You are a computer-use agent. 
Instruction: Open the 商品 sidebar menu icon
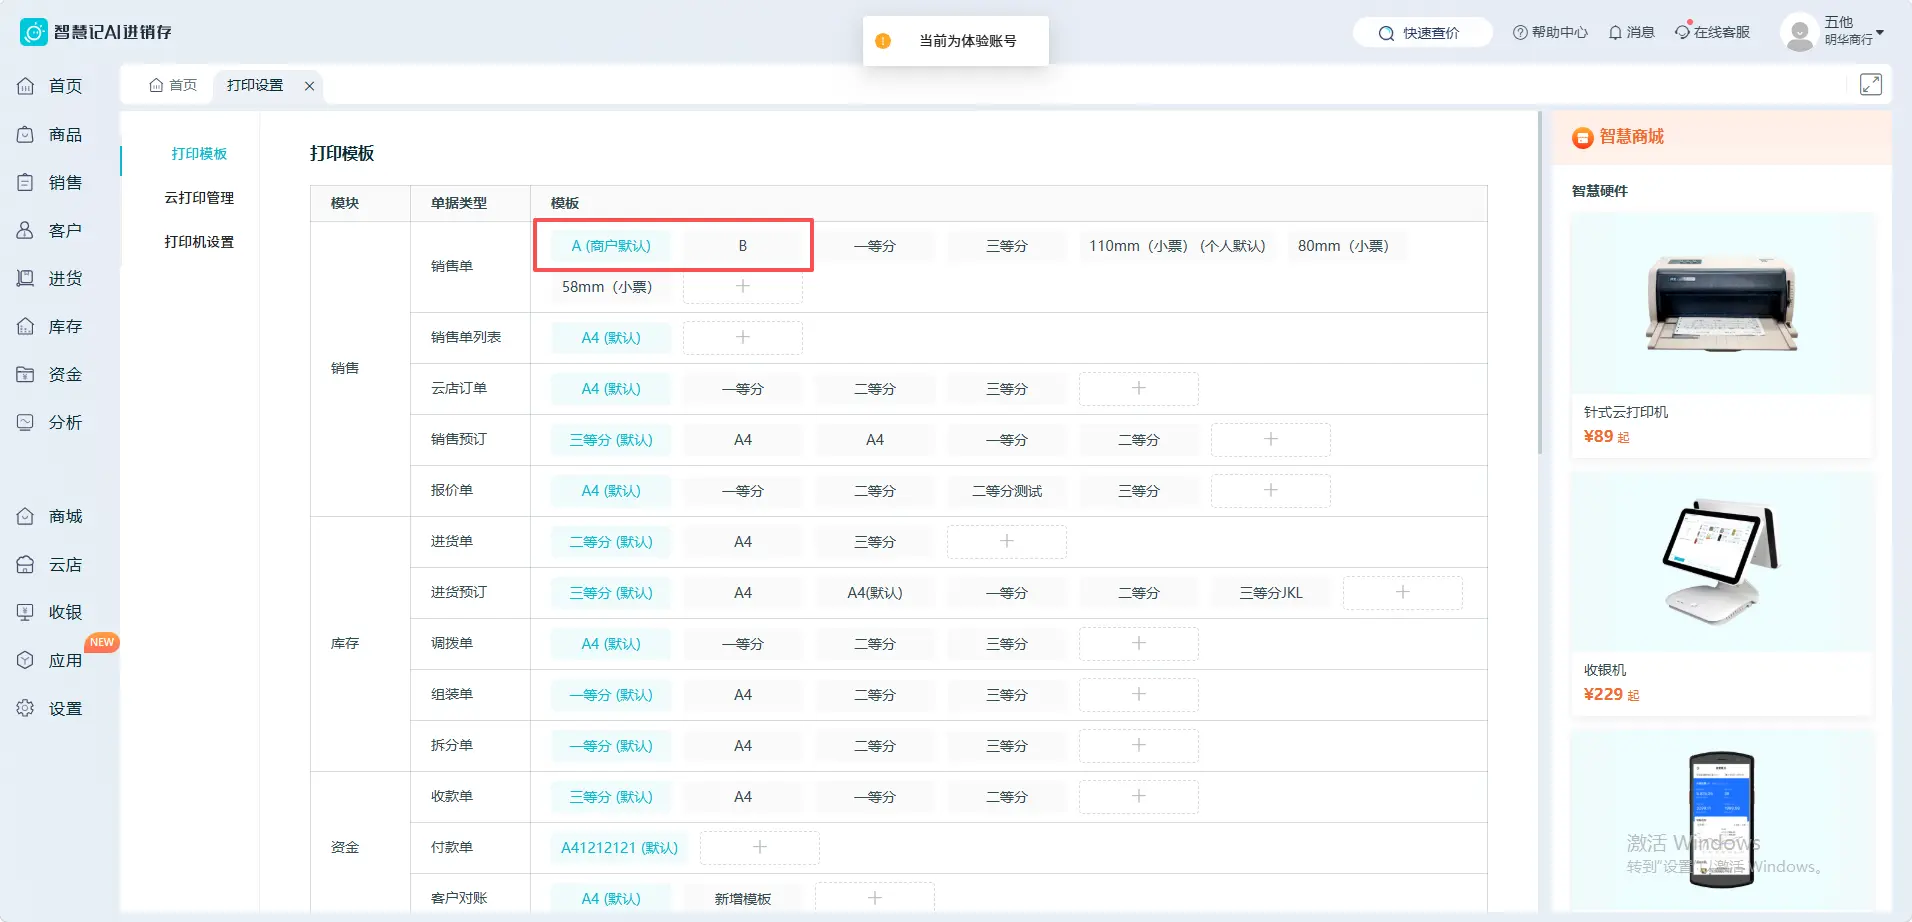tap(26, 134)
